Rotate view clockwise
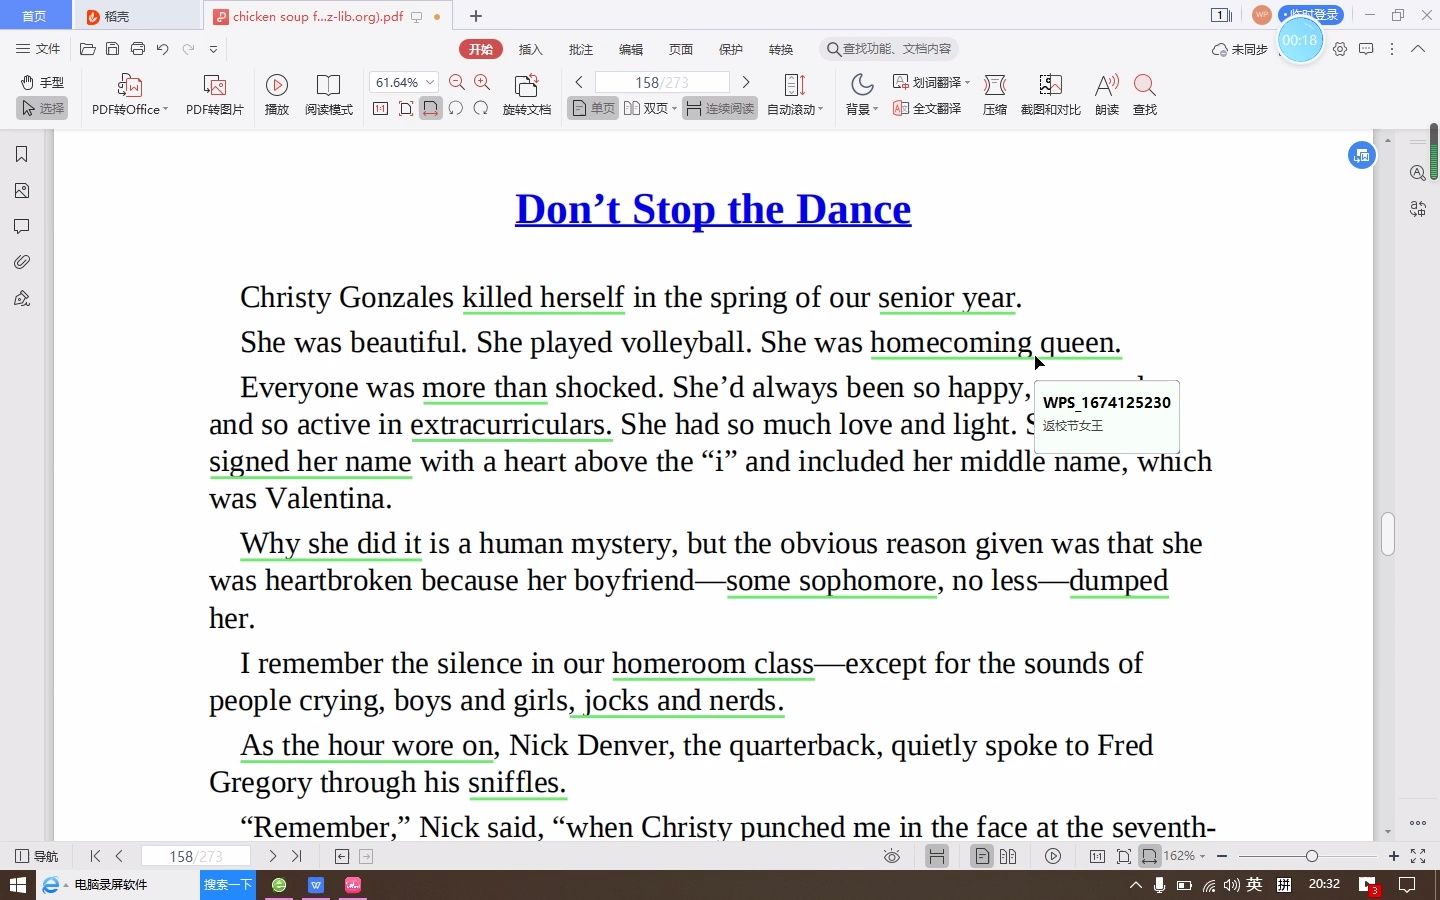The image size is (1440, 900). pyautogui.click(x=481, y=108)
